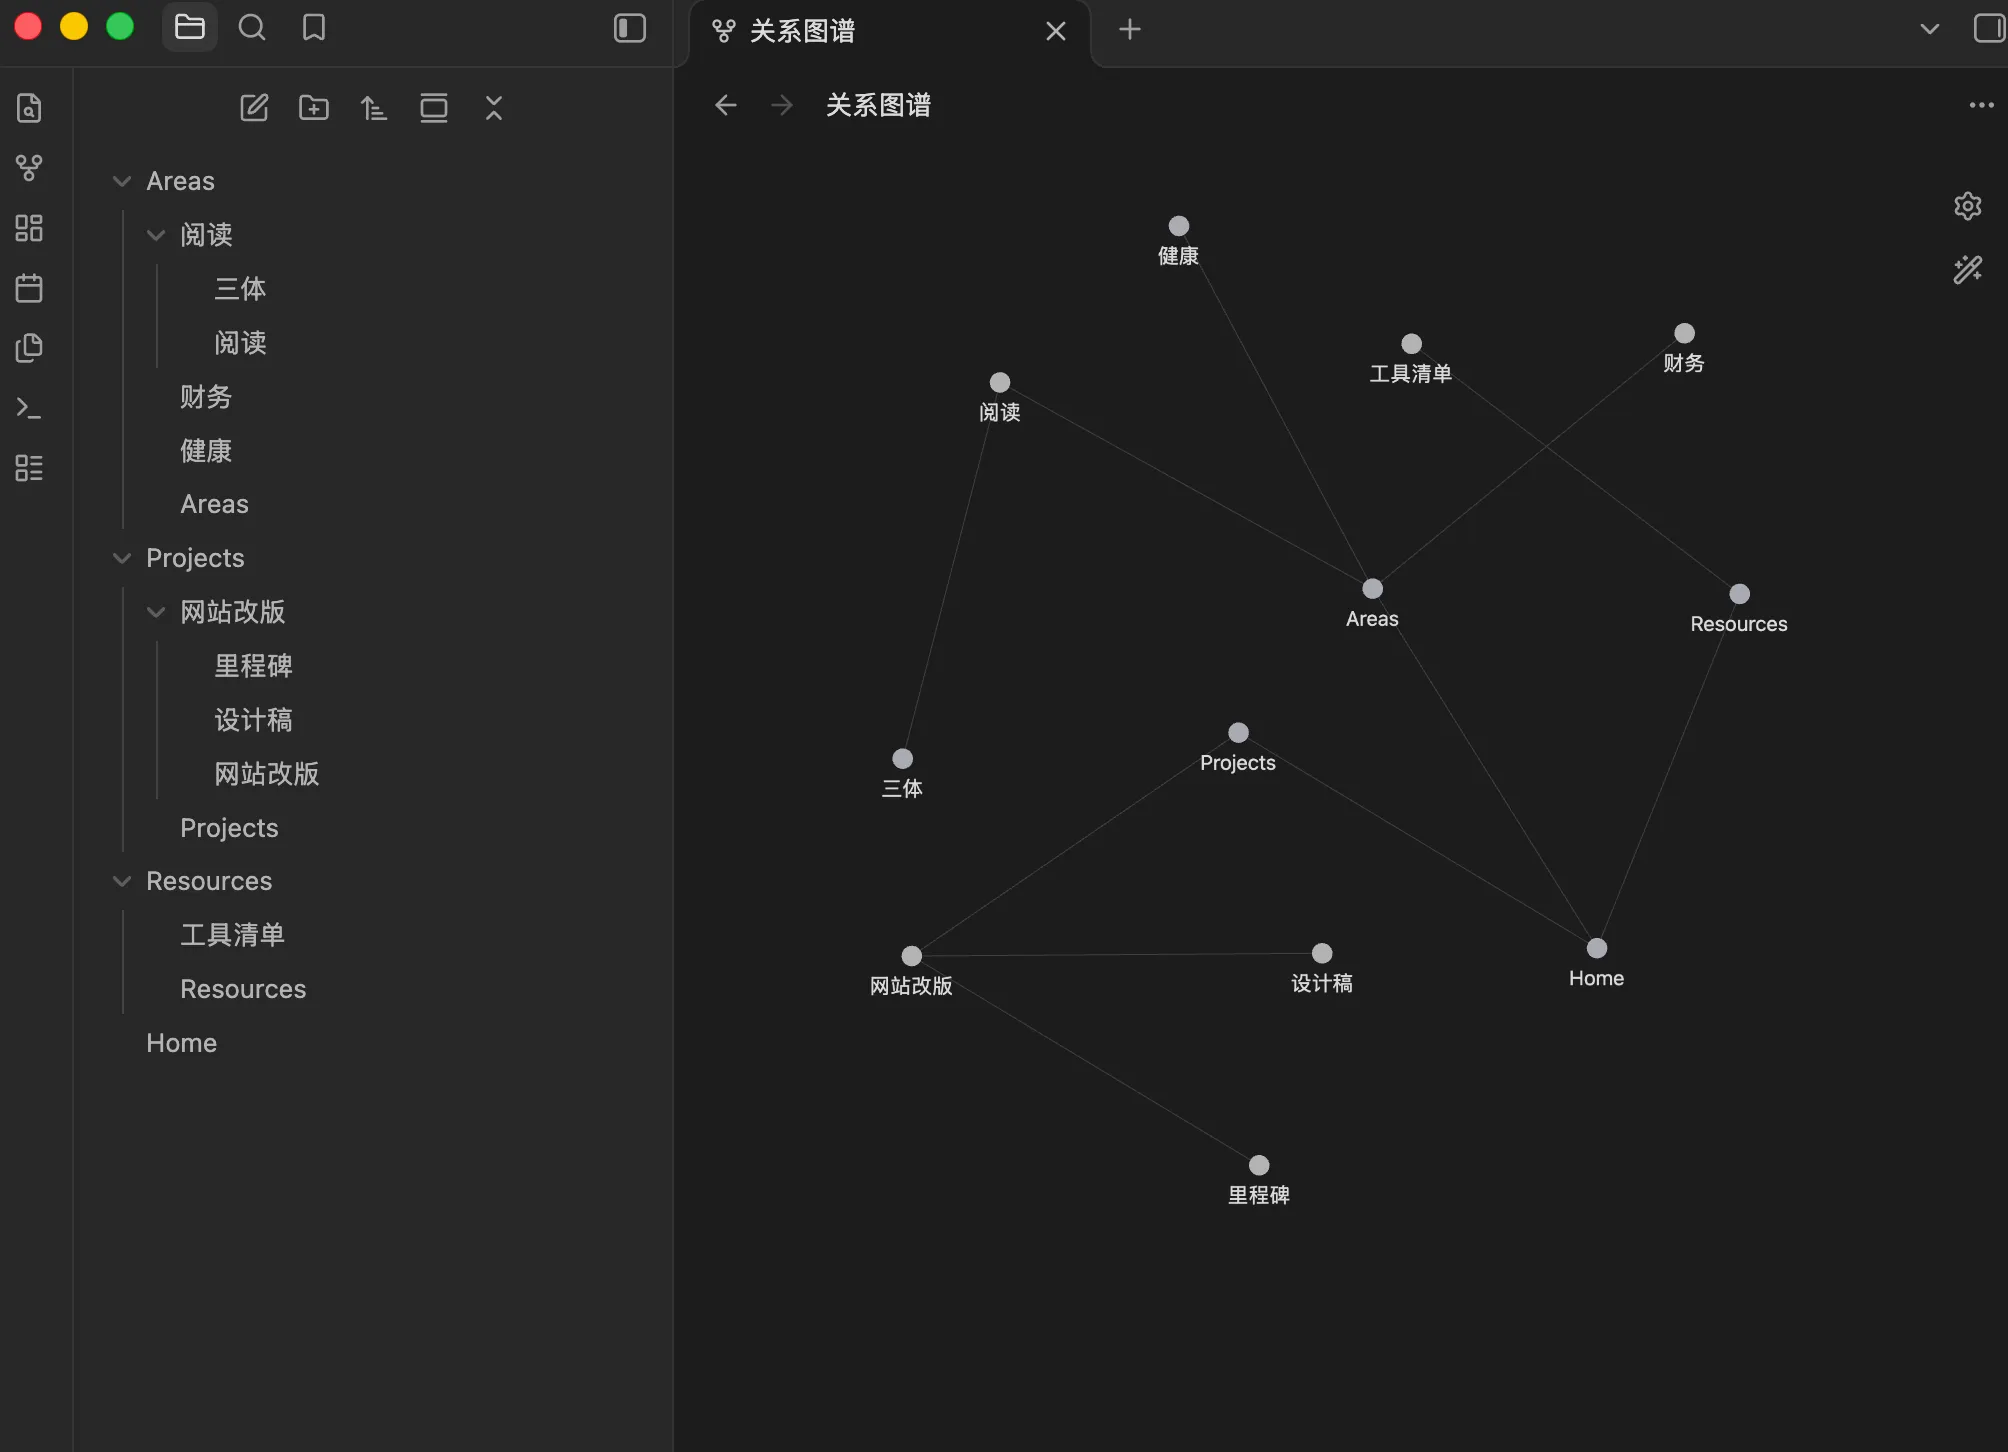Open a new tab with plus
The width and height of the screenshot is (2008, 1452).
pyautogui.click(x=1130, y=30)
